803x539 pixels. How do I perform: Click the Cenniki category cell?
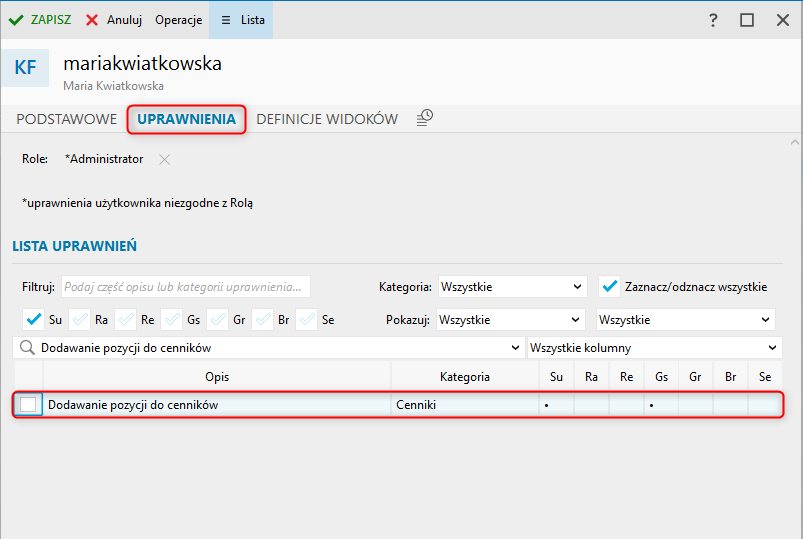(x=464, y=405)
